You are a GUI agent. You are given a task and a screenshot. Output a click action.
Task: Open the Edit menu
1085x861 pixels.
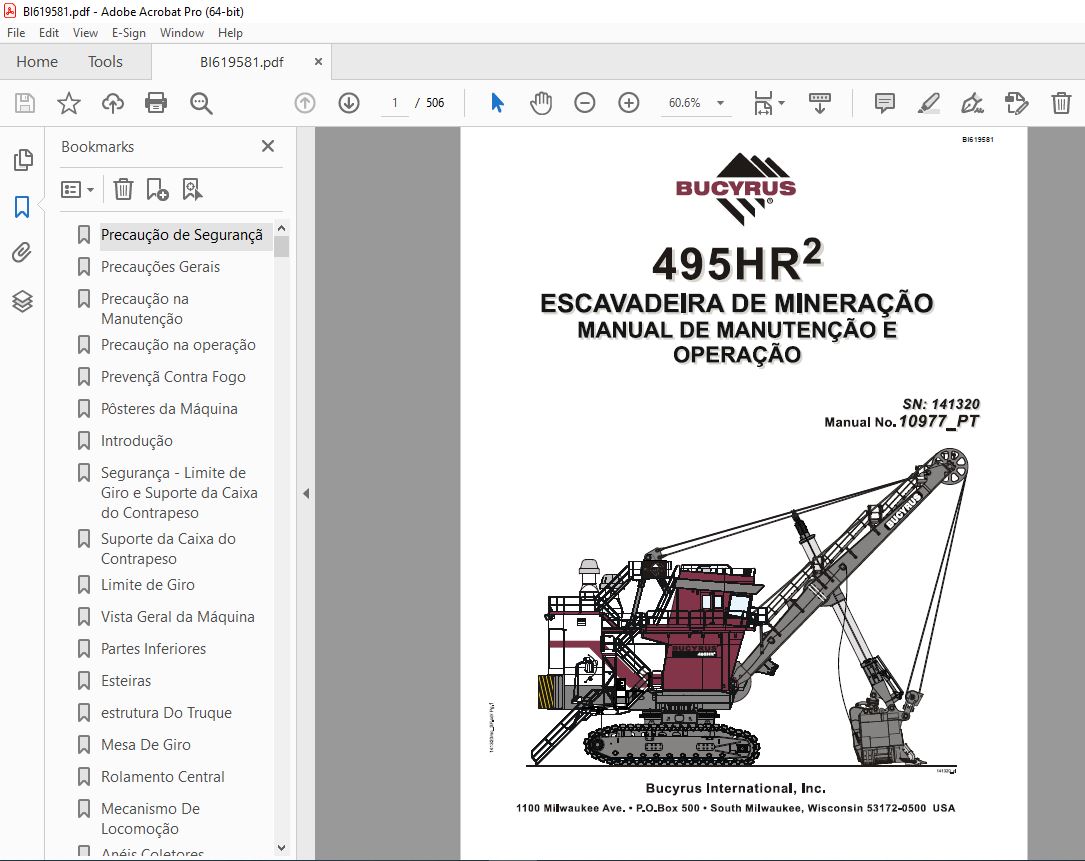click(48, 33)
